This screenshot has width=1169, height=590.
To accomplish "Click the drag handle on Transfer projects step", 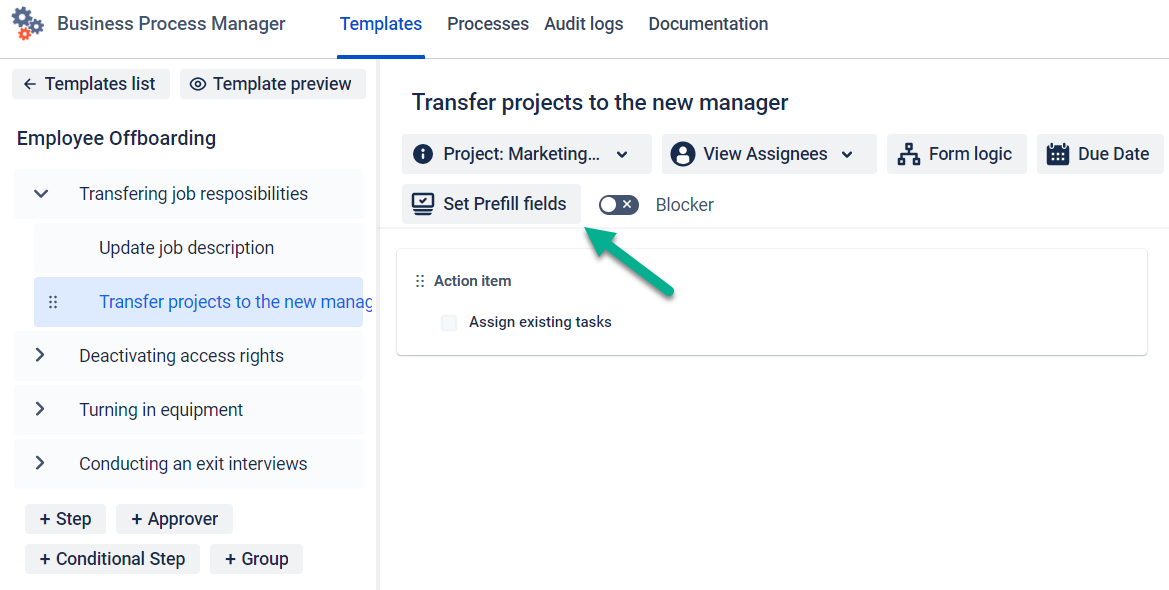I will click(x=53, y=302).
